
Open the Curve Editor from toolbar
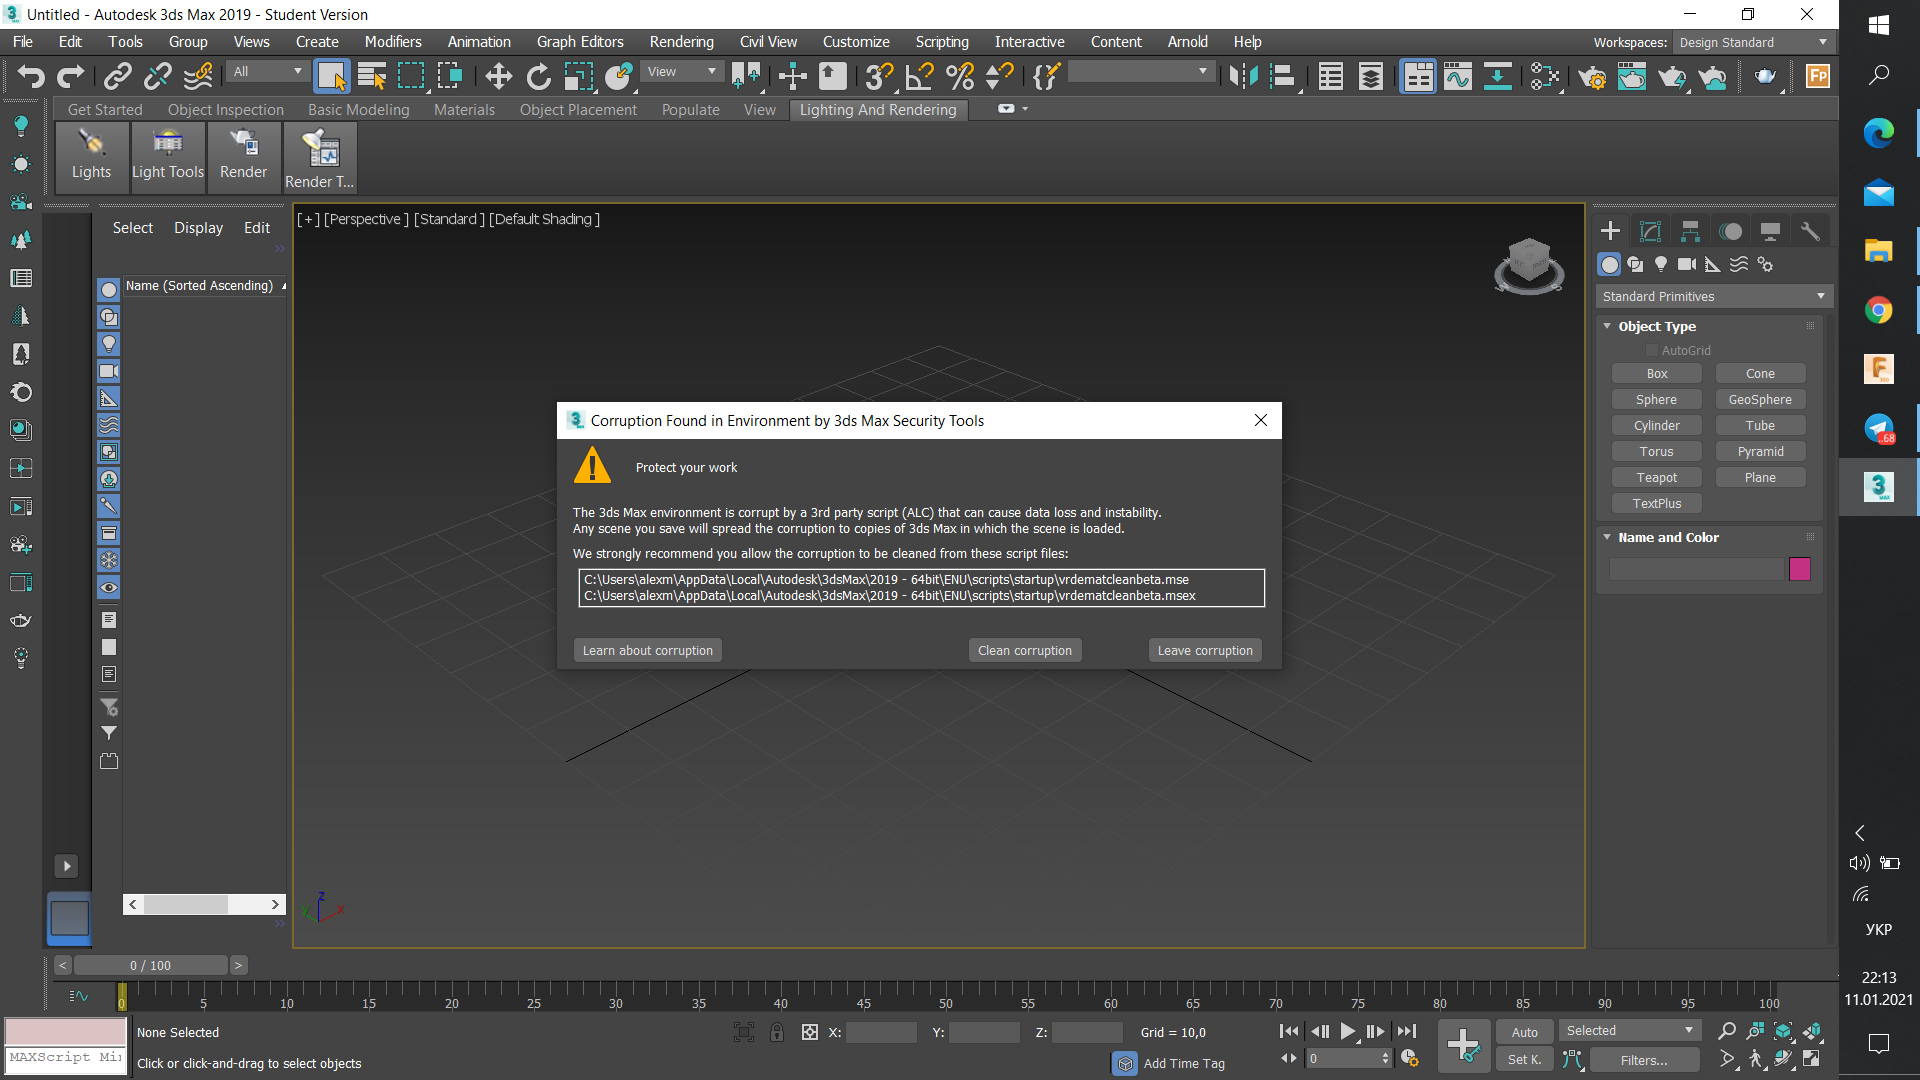pyautogui.click(x=1458, y=76)
